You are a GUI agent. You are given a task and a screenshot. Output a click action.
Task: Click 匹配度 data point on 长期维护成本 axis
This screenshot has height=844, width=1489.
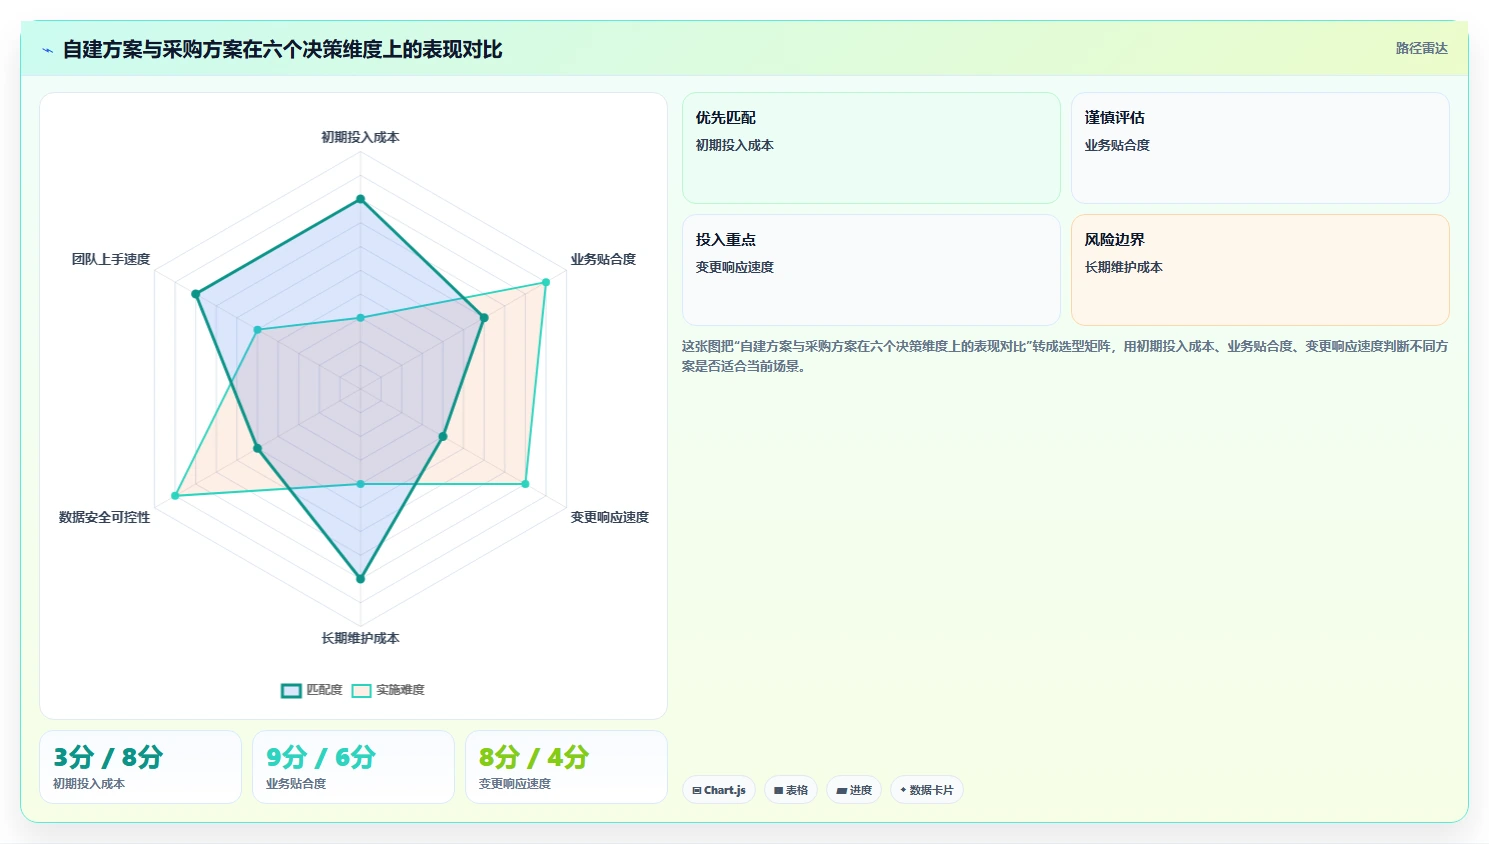click(x=361, y=579)
